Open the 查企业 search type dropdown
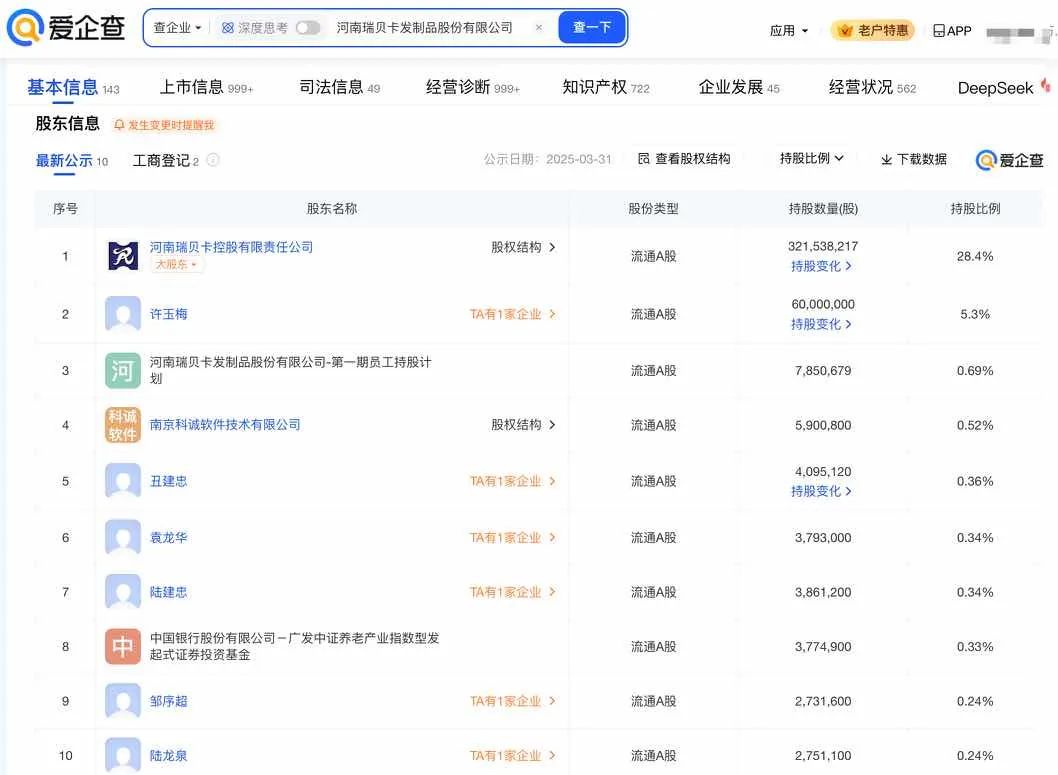The height and width of the screenshot is (775, 1058). click(x=177, y=28)
